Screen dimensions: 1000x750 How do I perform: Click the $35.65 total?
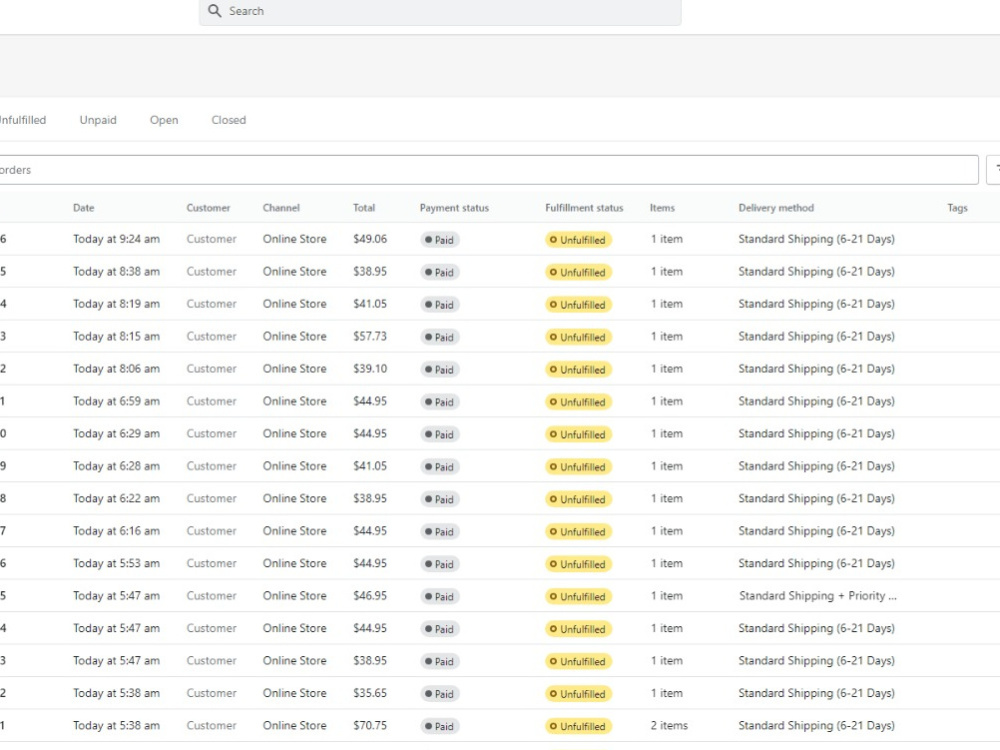click(370, 693)
